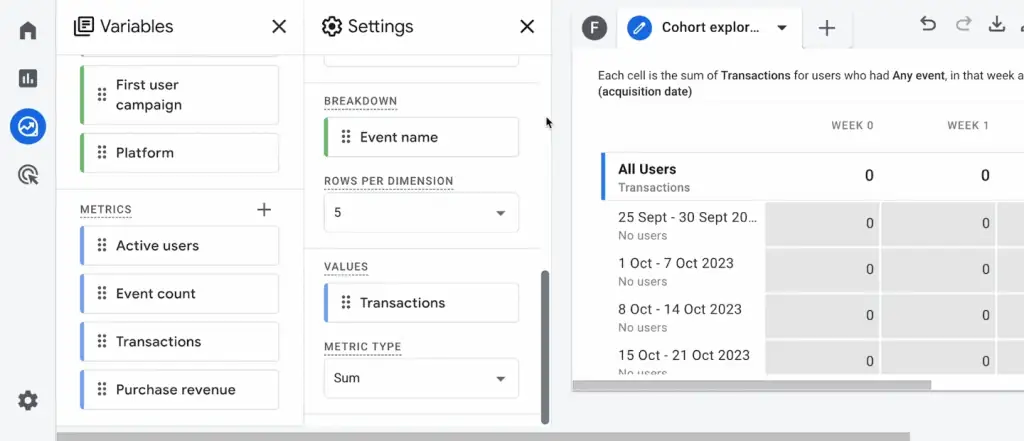The image size is (1024, 441).
Task: Close the Settings panel
Action: coord(527,27)
